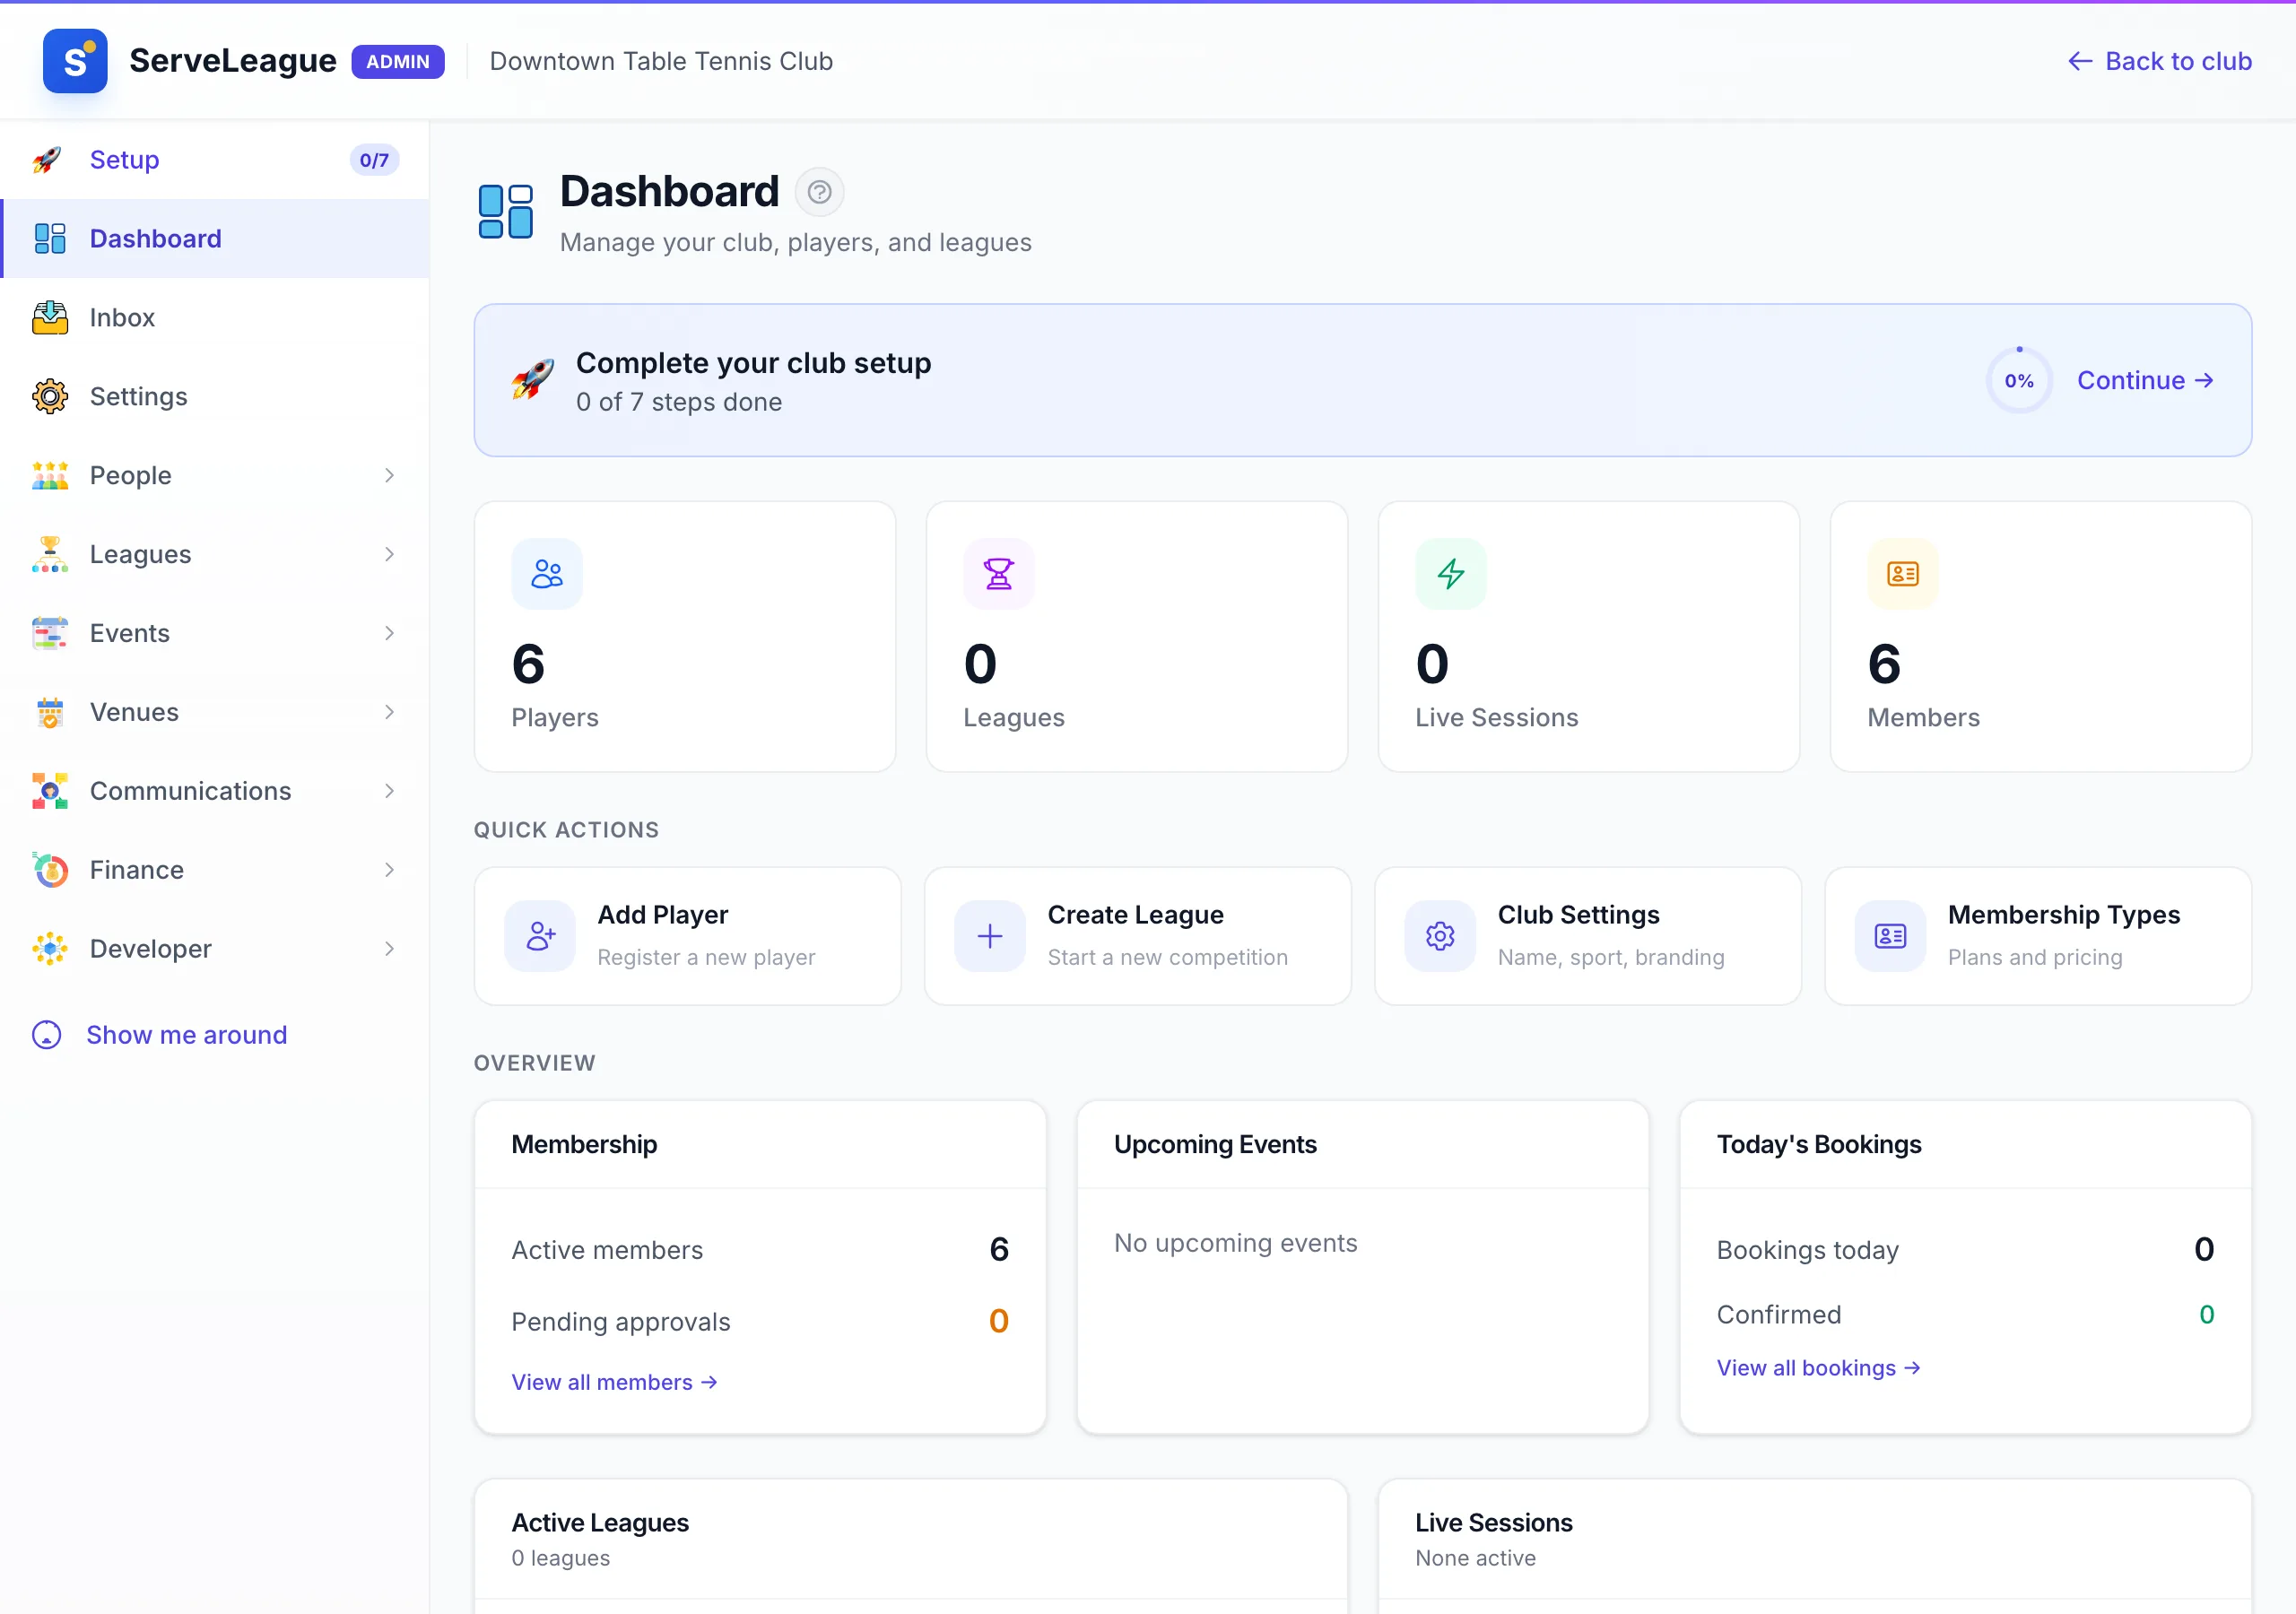Click the Add Player quick action
The height and width of the screenshot is (1614, 2296).
[x=687, y=937]
